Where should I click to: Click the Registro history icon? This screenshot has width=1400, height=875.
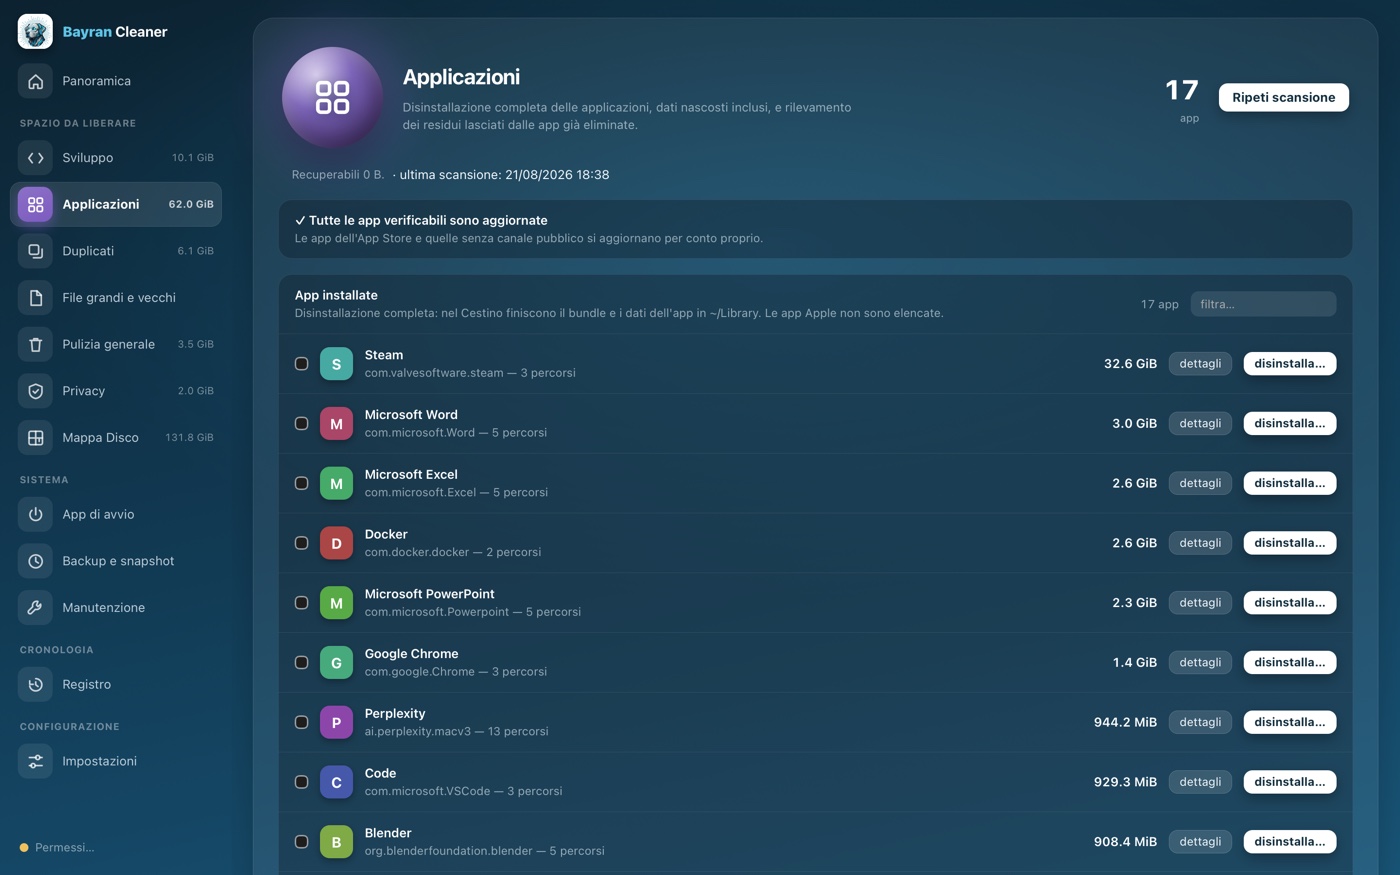click(x=35, y=685)
